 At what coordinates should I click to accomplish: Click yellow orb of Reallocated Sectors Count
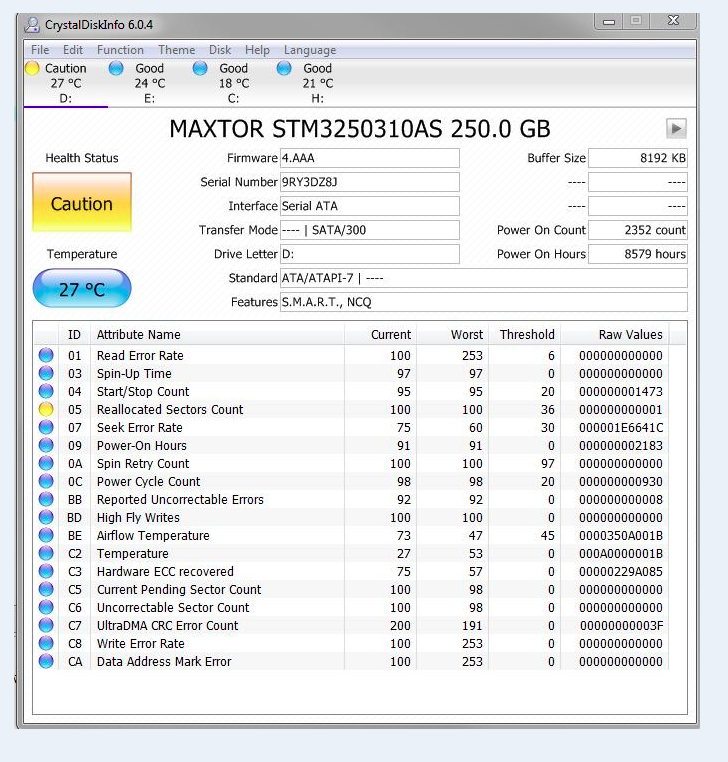pos(46,409)
